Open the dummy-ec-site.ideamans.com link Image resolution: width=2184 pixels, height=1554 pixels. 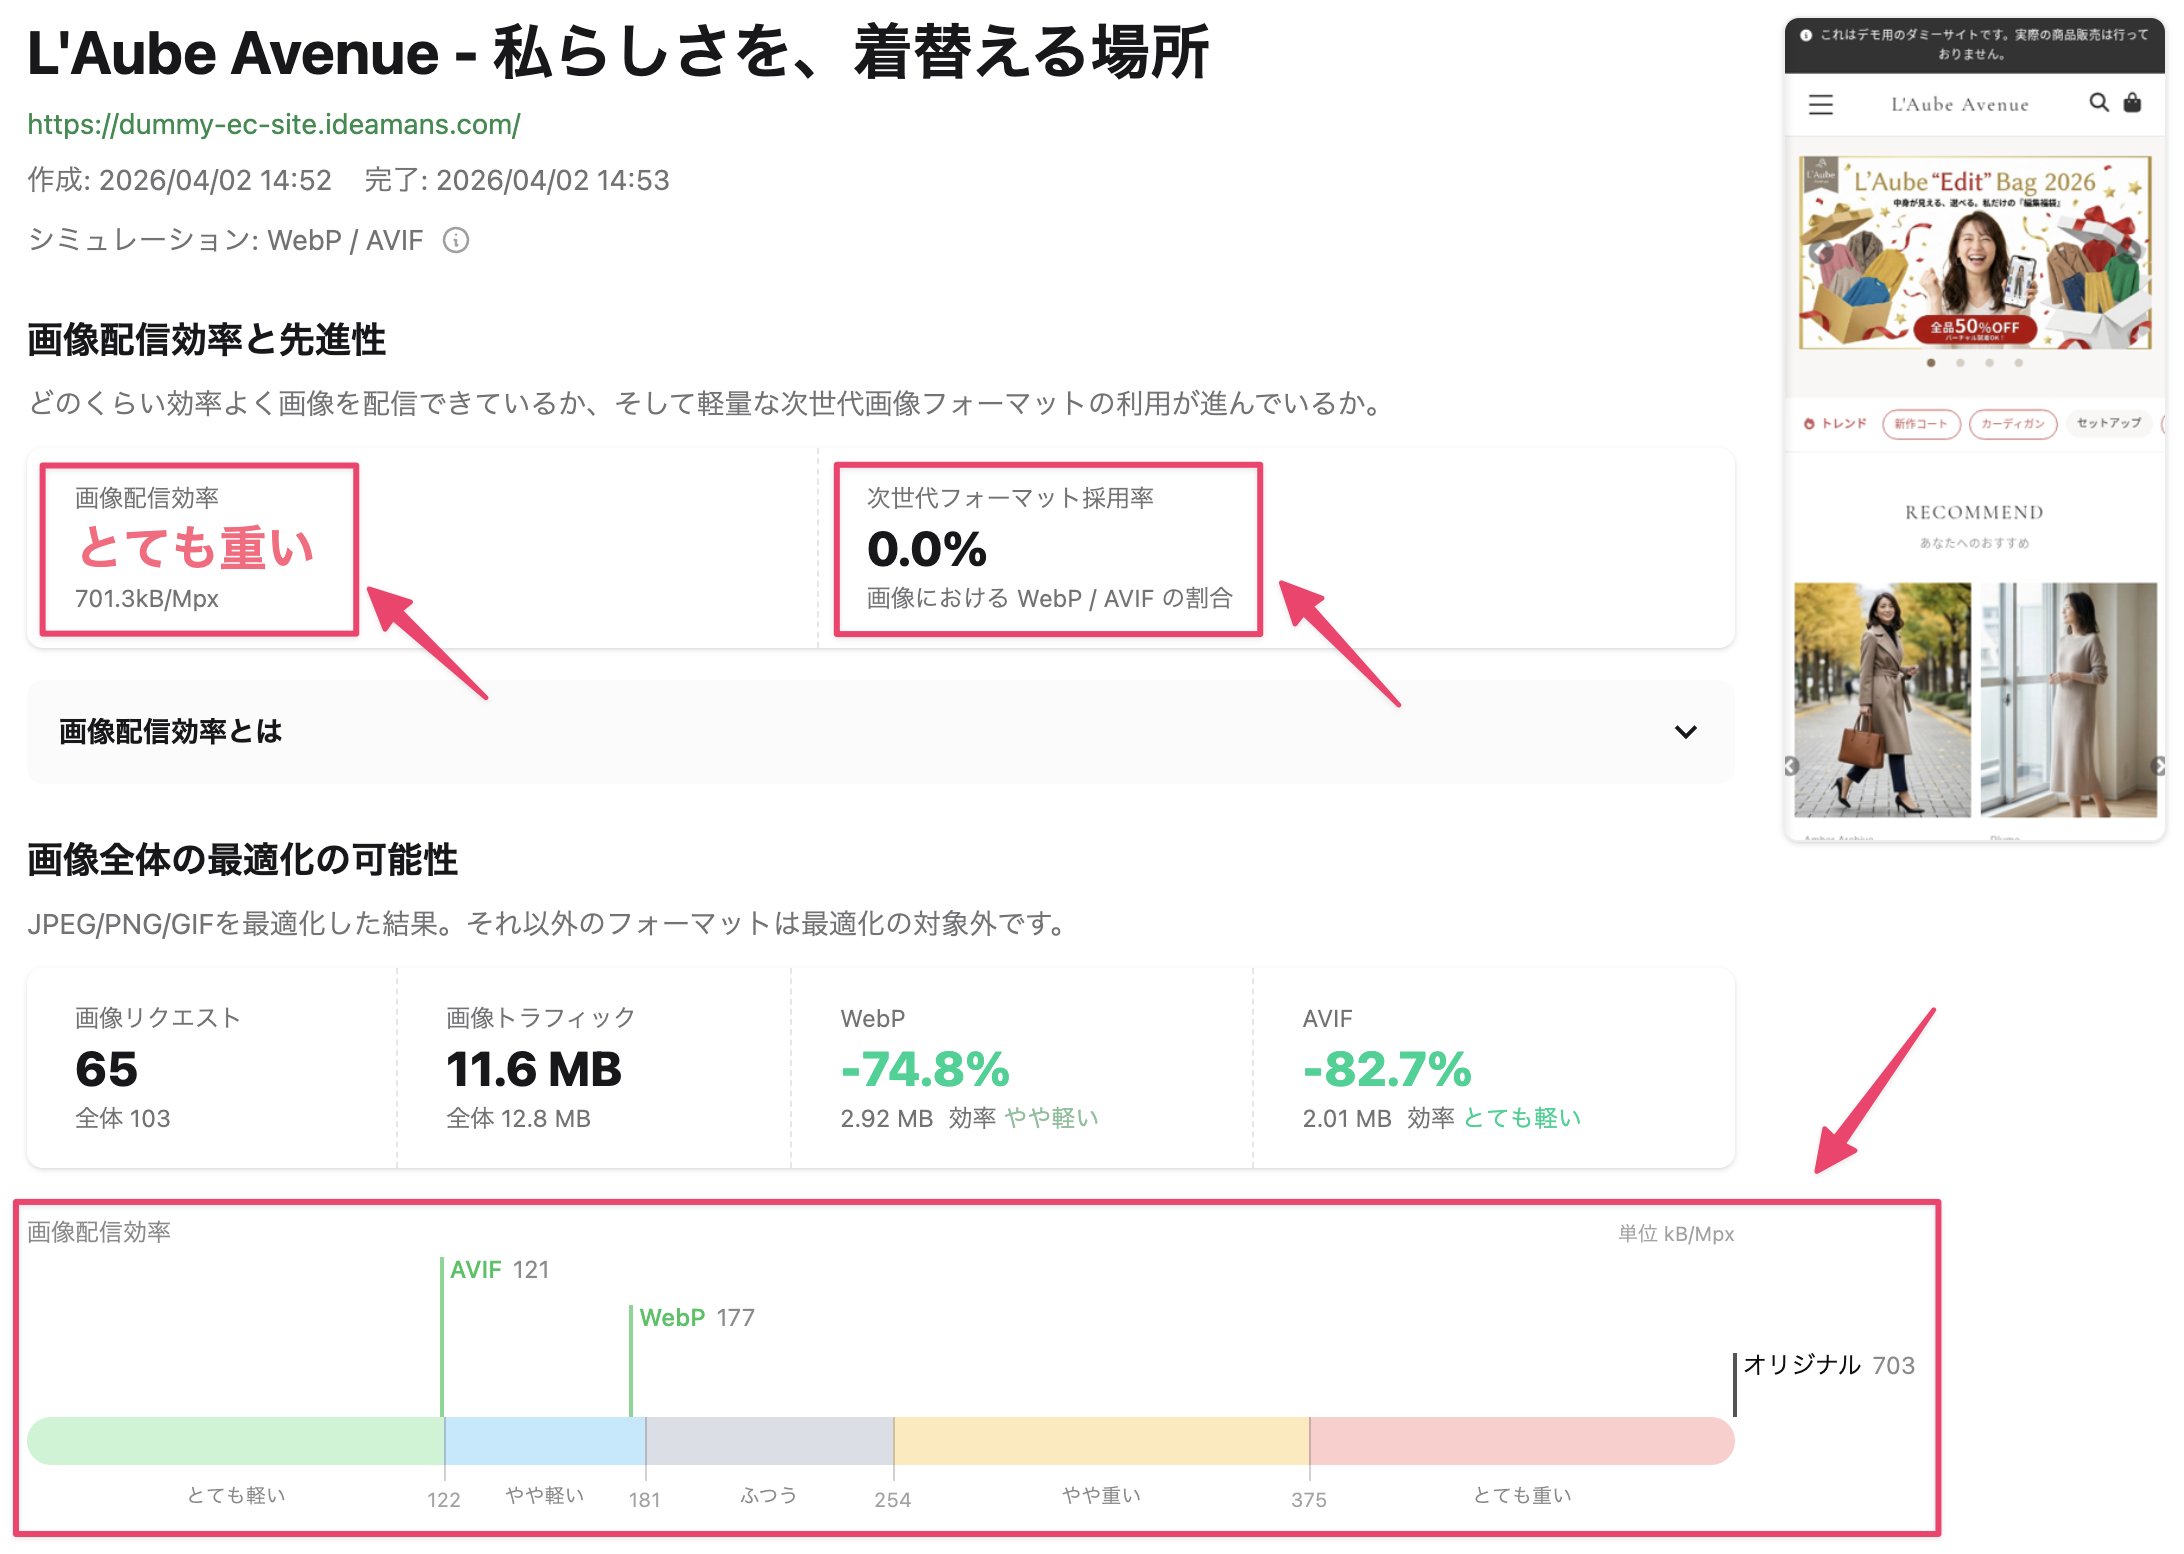point(273,124)
